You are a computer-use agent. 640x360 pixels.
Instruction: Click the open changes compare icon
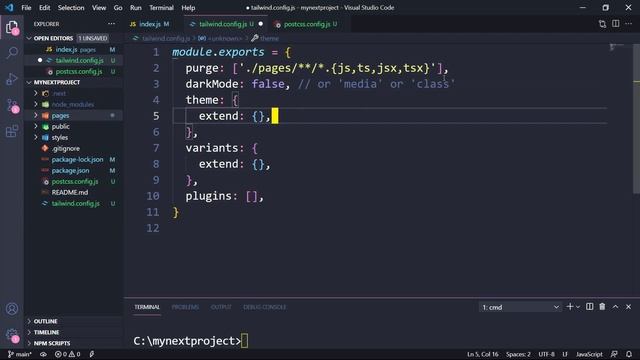[602, 24]
